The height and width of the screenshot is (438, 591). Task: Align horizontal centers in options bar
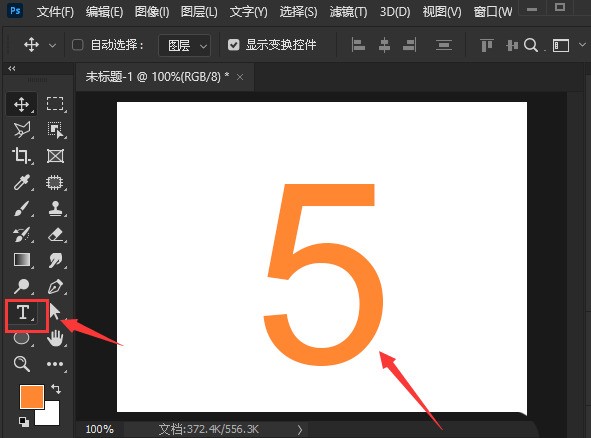384,45
